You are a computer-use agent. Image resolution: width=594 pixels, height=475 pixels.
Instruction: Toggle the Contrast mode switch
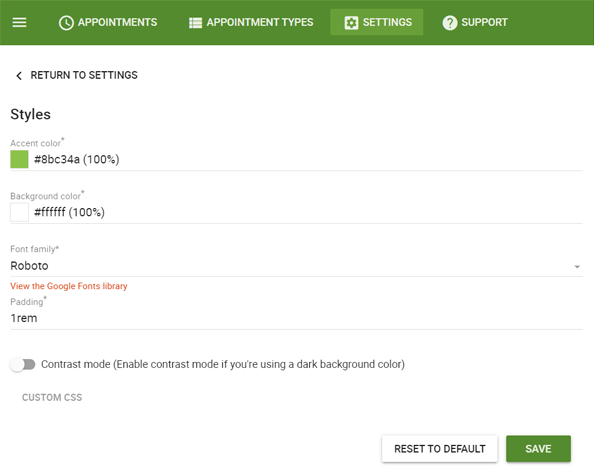(x=22, y=364)
